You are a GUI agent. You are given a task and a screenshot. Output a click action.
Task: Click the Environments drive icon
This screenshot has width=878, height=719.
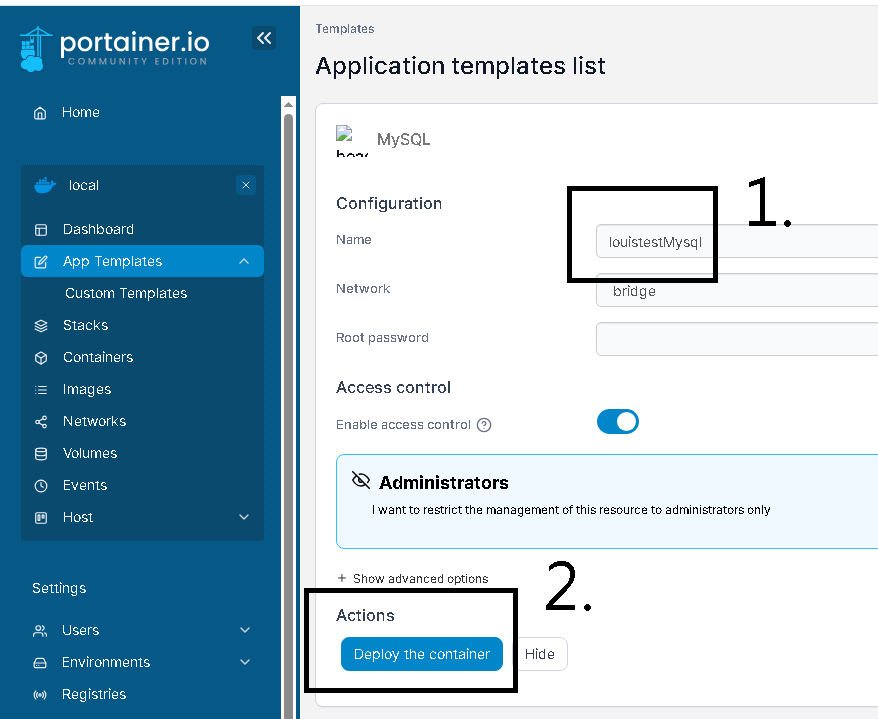(40, 662)
